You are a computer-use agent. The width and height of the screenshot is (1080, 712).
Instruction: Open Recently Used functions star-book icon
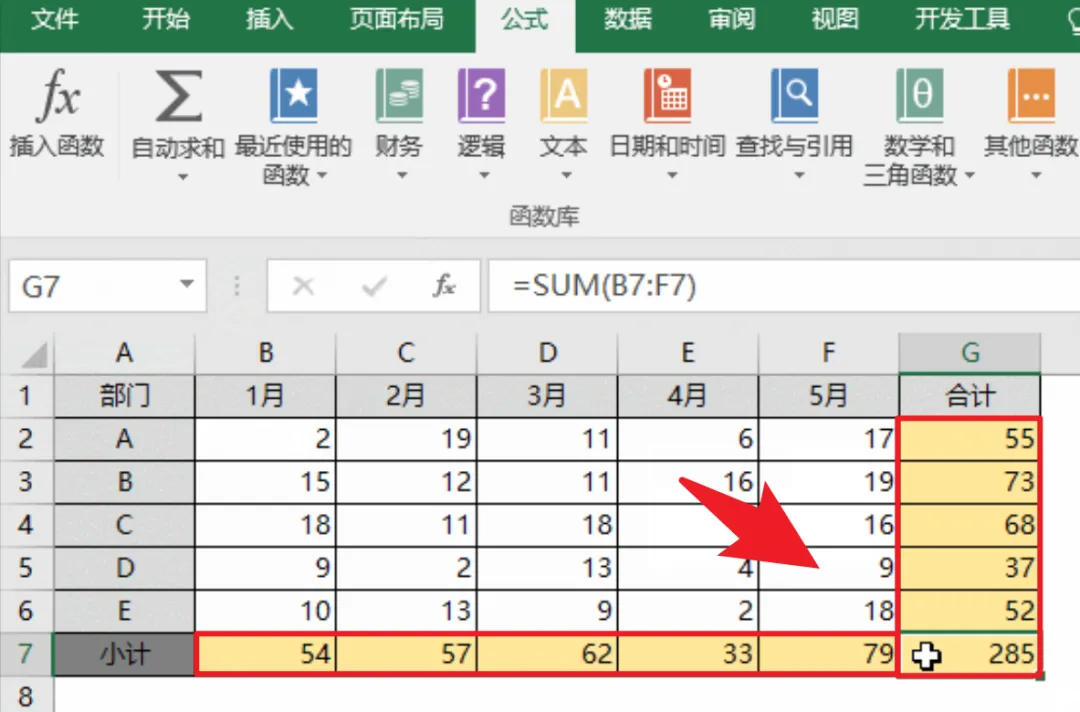pos(293,96)
